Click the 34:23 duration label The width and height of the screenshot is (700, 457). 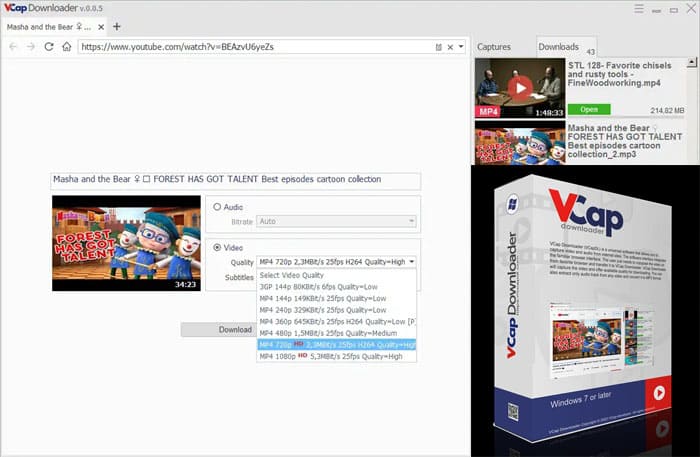[185, 284]
